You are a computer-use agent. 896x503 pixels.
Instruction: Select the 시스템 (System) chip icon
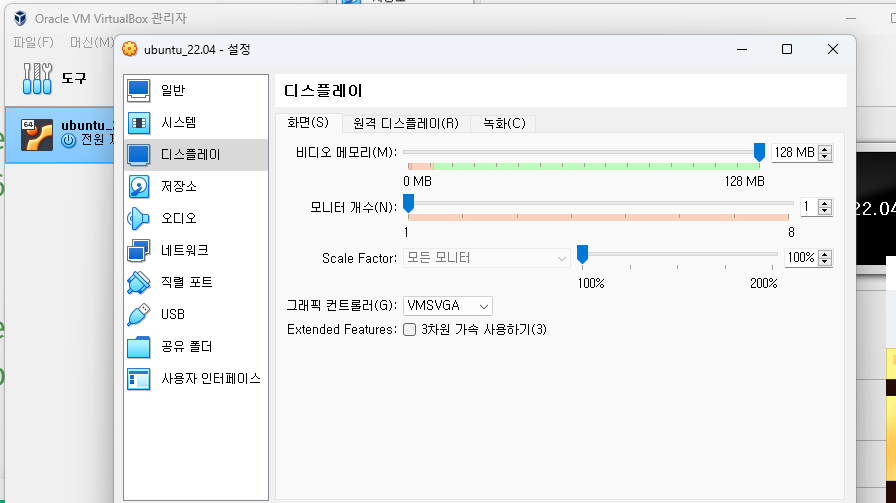pos(139,122)
